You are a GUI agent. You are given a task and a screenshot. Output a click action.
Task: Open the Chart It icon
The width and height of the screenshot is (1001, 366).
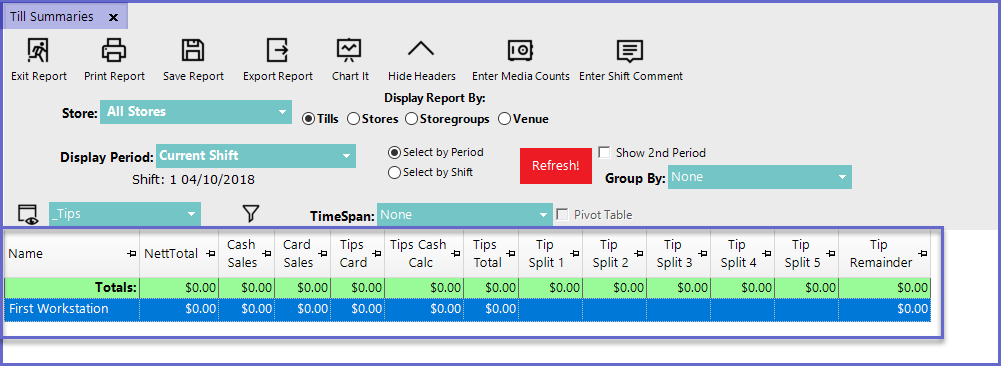coord(349,50)
